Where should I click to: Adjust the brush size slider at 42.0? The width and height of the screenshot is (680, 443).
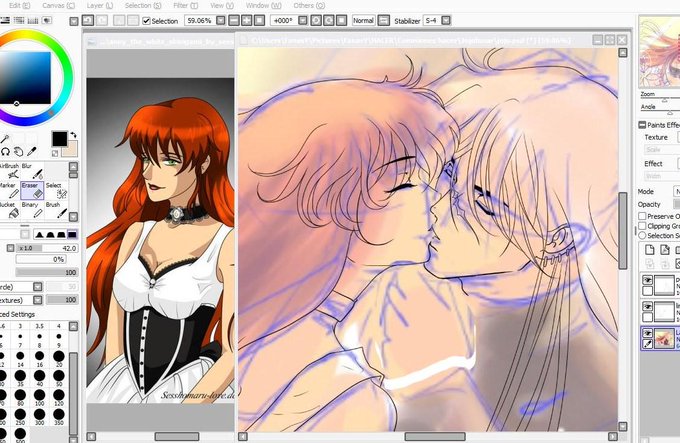tap(47, 248)
